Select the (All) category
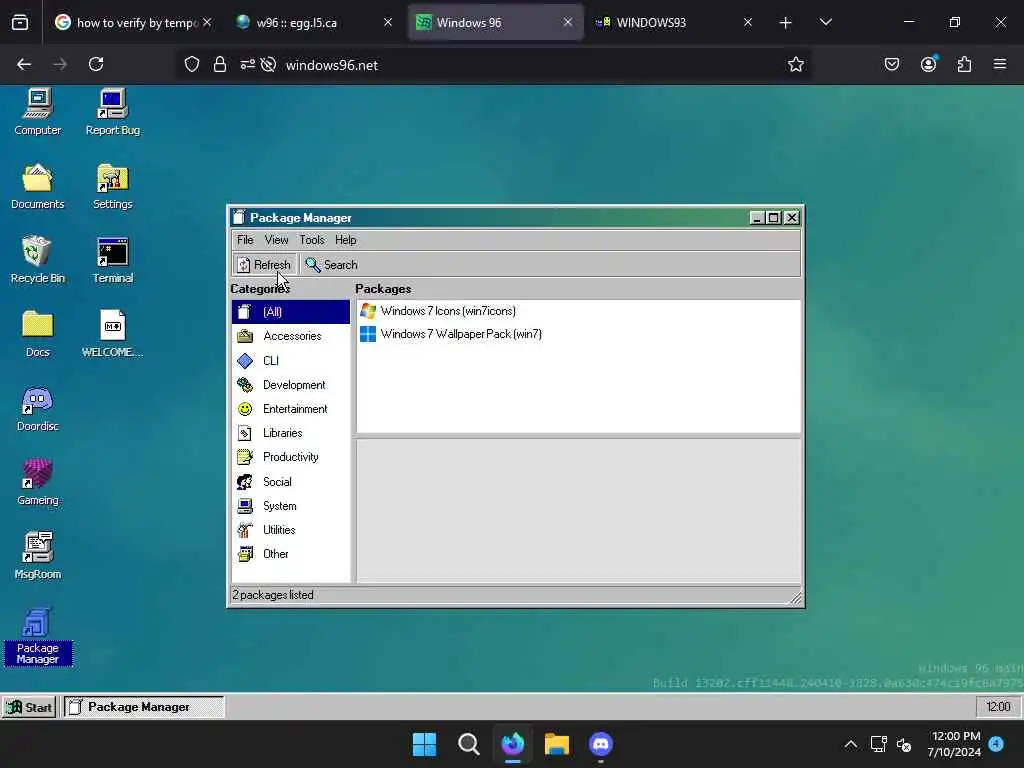Viewport: 1024px width, 768px height. 291,312
